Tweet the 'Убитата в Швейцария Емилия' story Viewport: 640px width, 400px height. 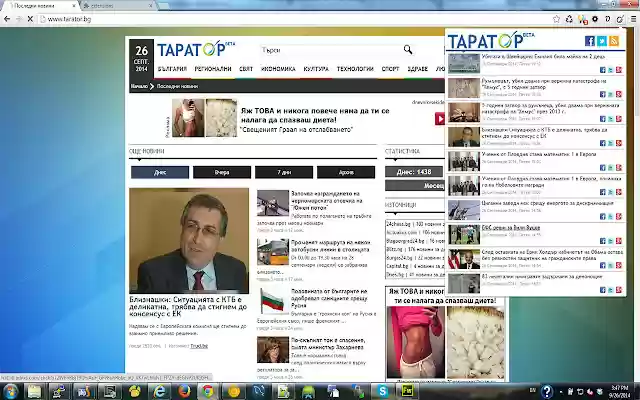(x=611, y=70)
